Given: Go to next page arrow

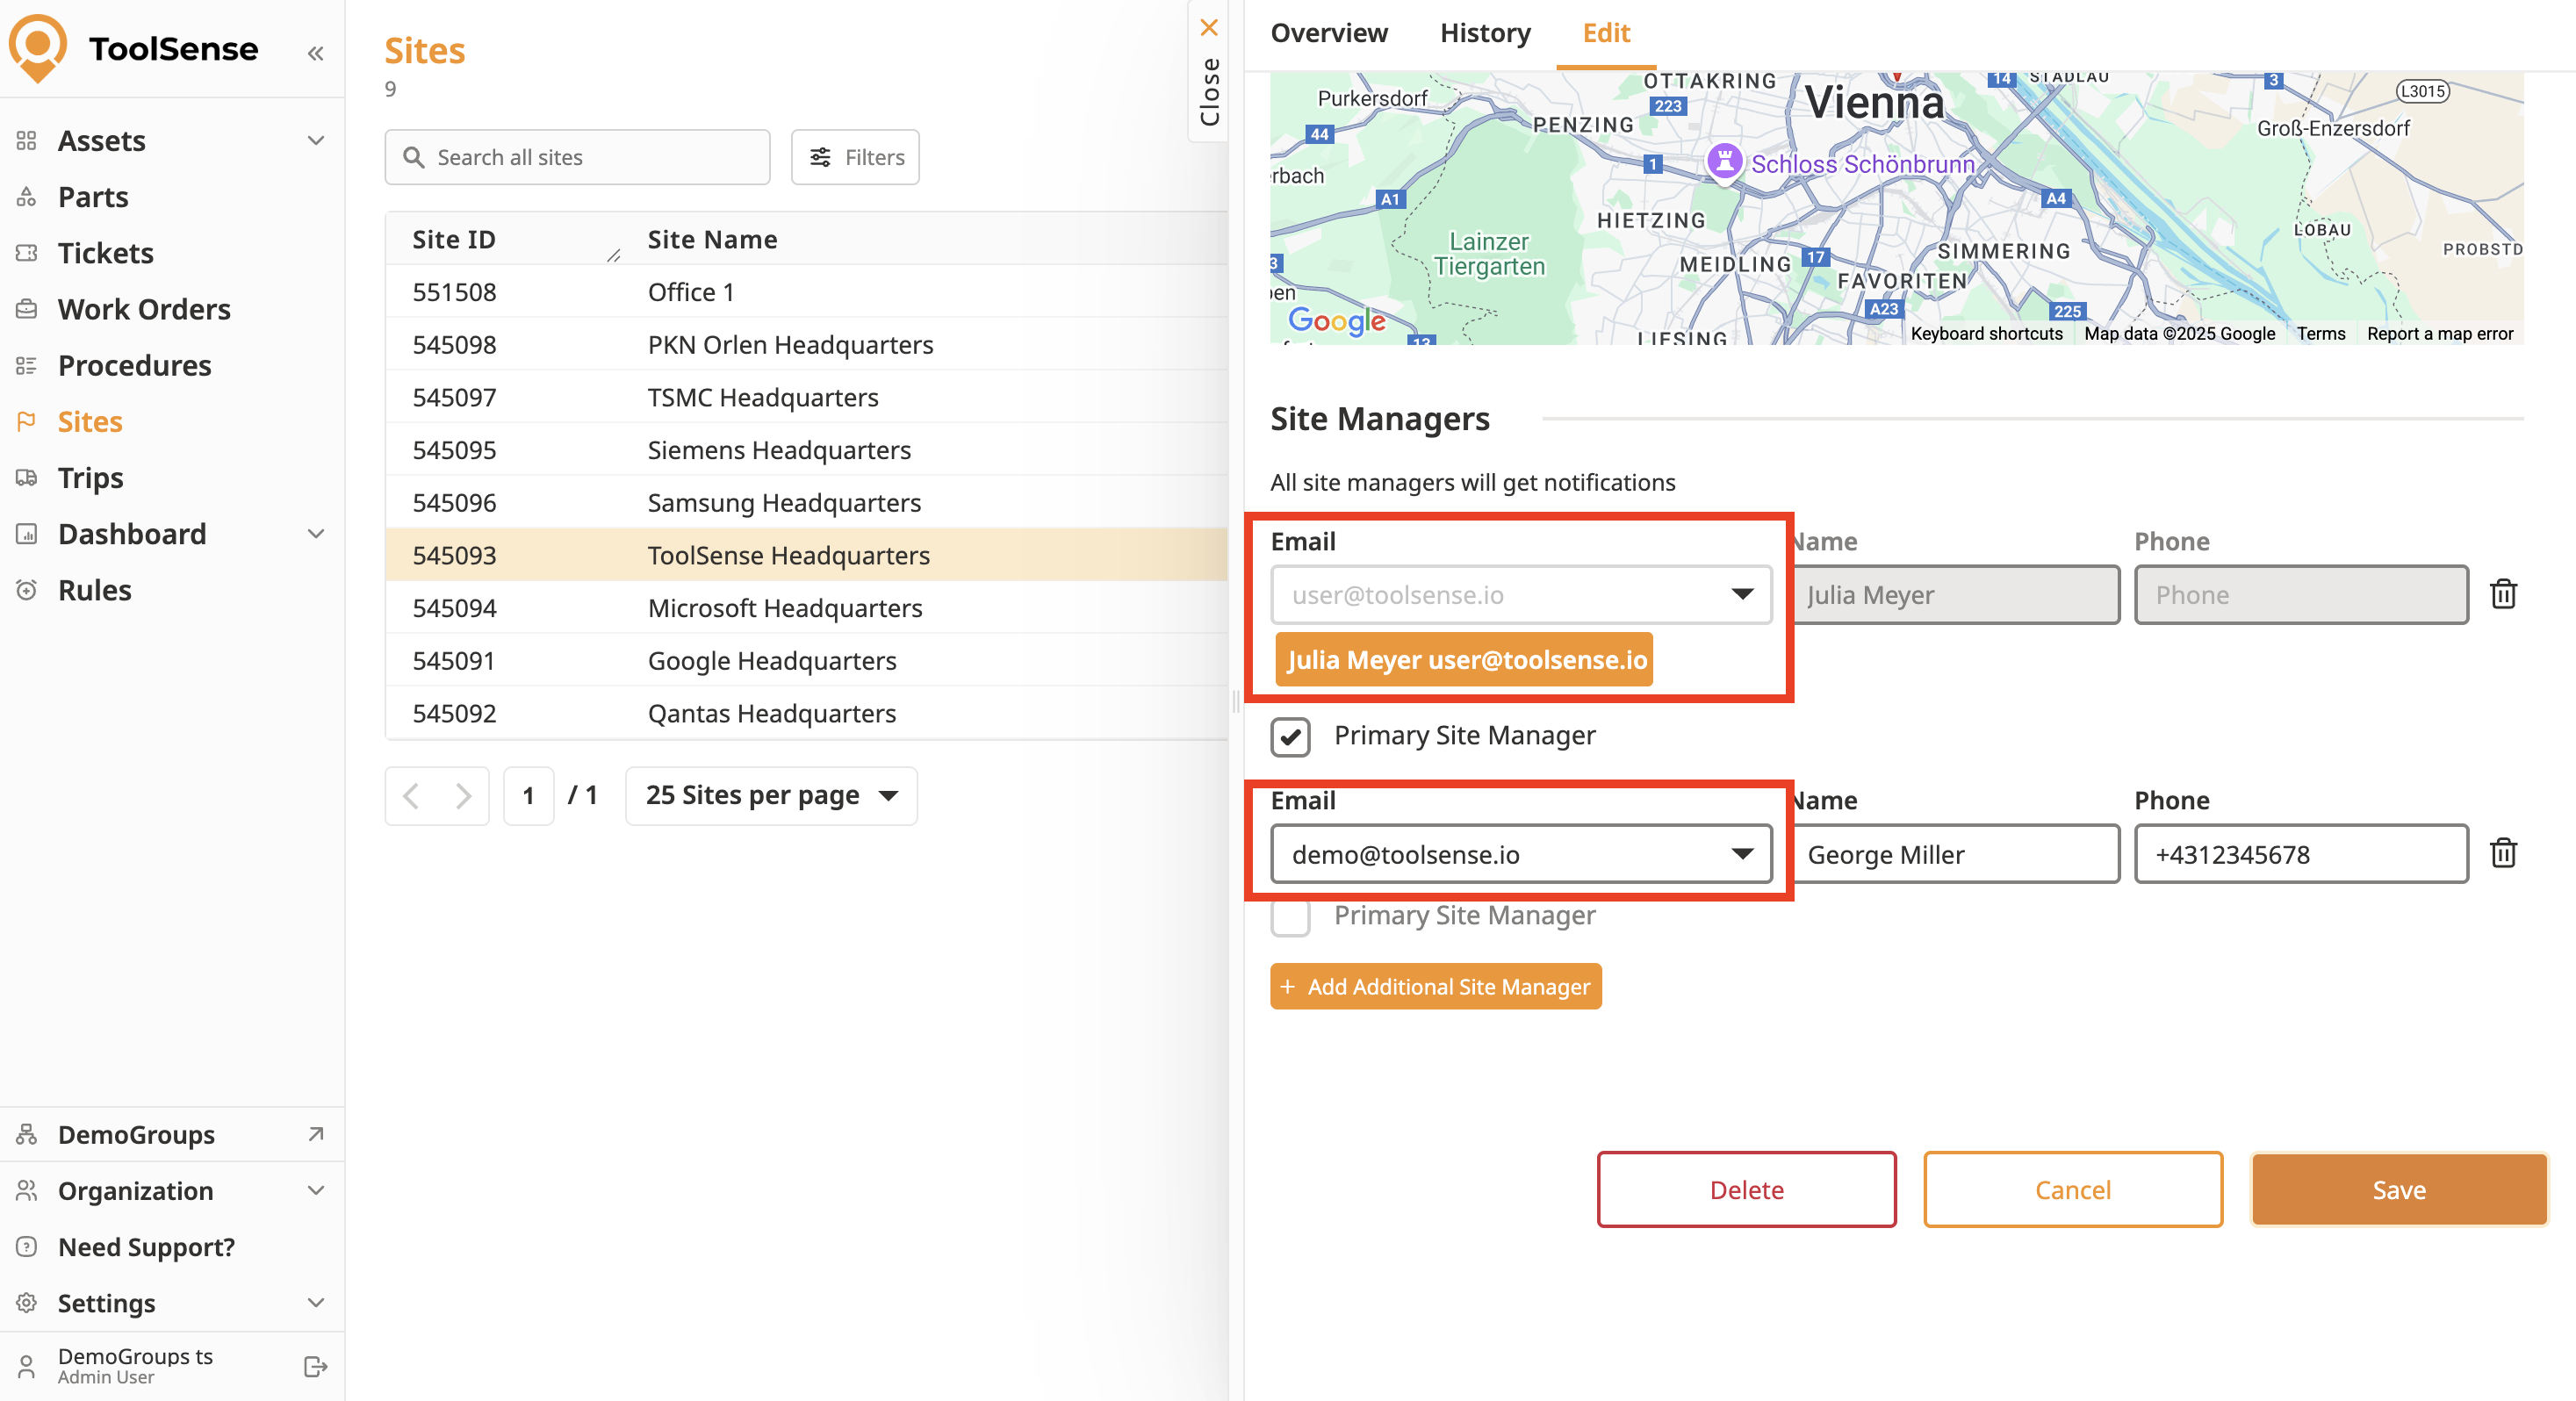Looking at the screenshot, I should (x=462, y=795).
